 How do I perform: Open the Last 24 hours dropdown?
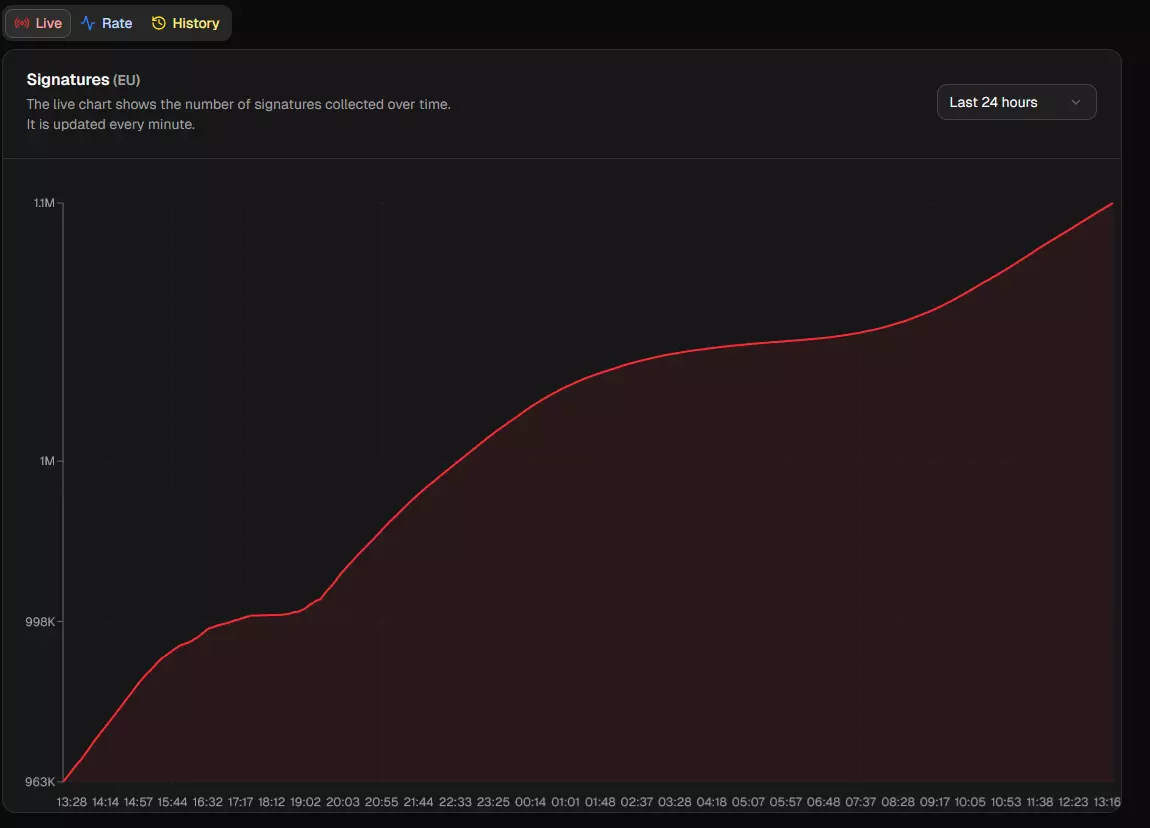(1017, 102)
